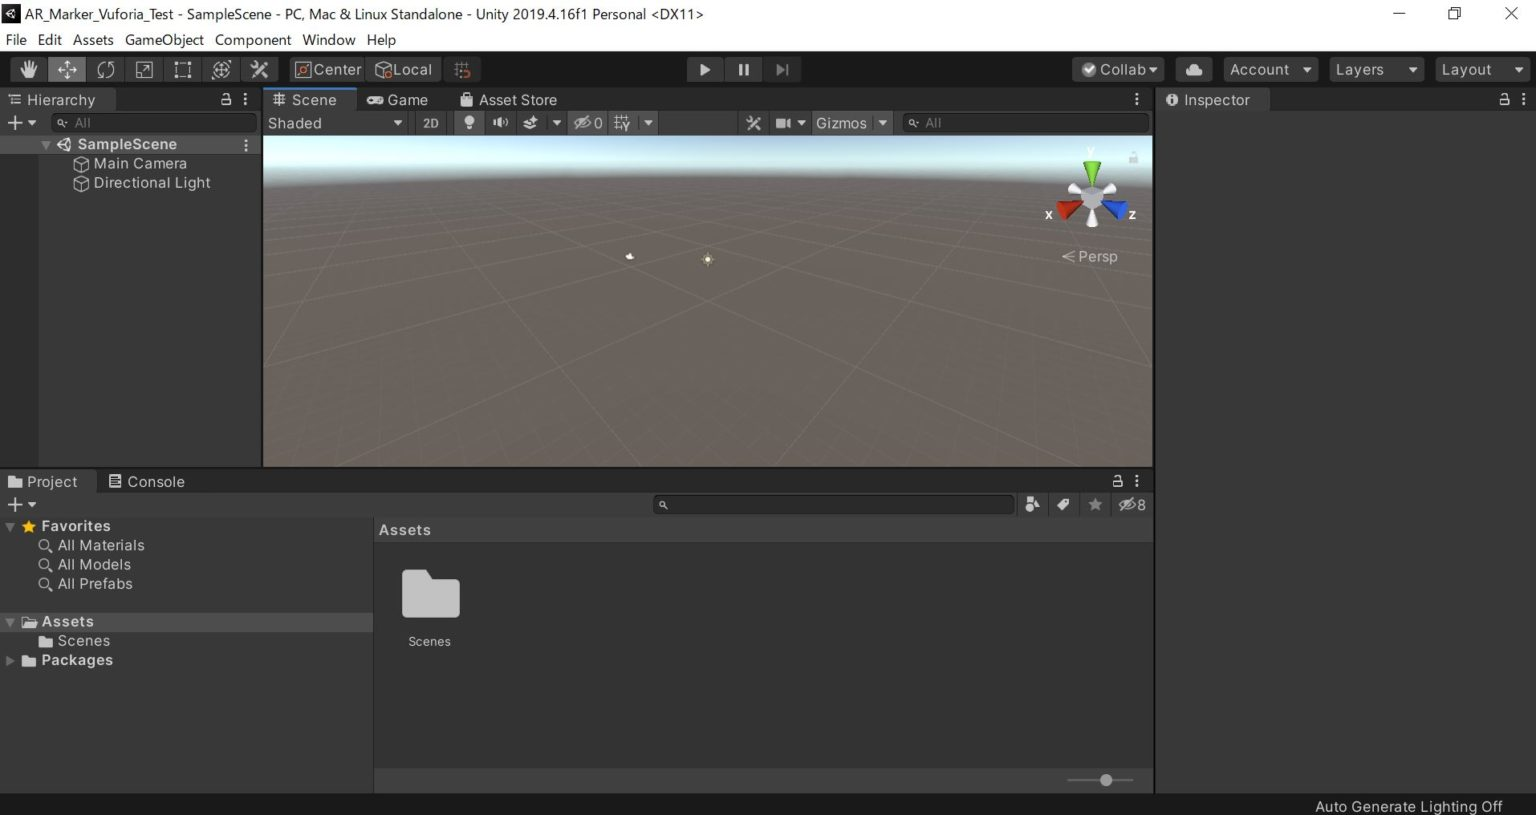1536x815 pixels.
Task: Open the Shaded draw mode dropdown
Action: click(335, 122)
